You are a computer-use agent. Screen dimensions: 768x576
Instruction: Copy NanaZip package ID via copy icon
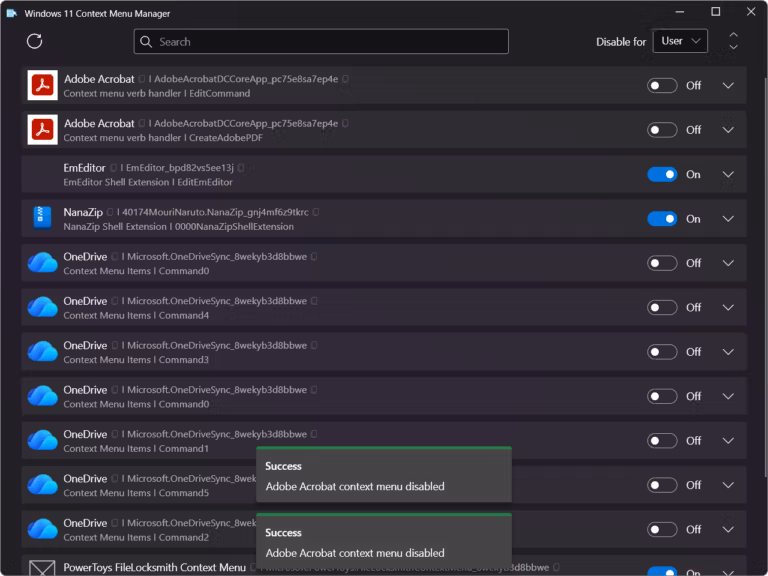[x=316, y=212]
